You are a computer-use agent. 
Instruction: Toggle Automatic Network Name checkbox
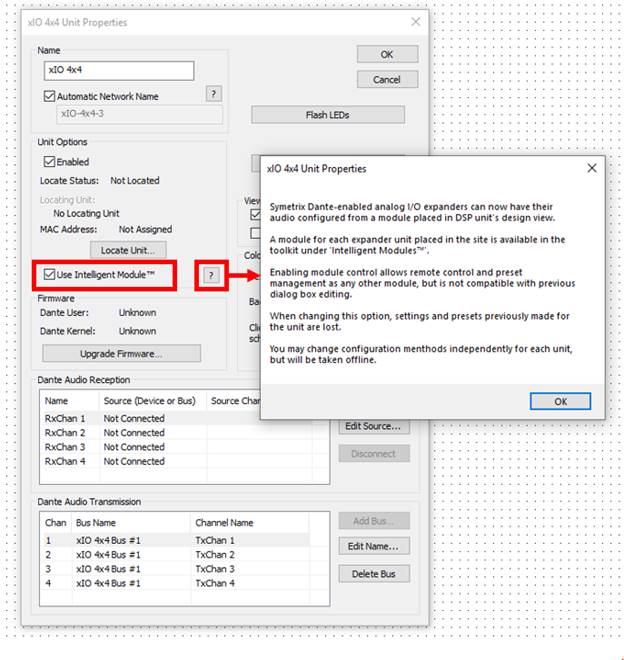[49, 96]
